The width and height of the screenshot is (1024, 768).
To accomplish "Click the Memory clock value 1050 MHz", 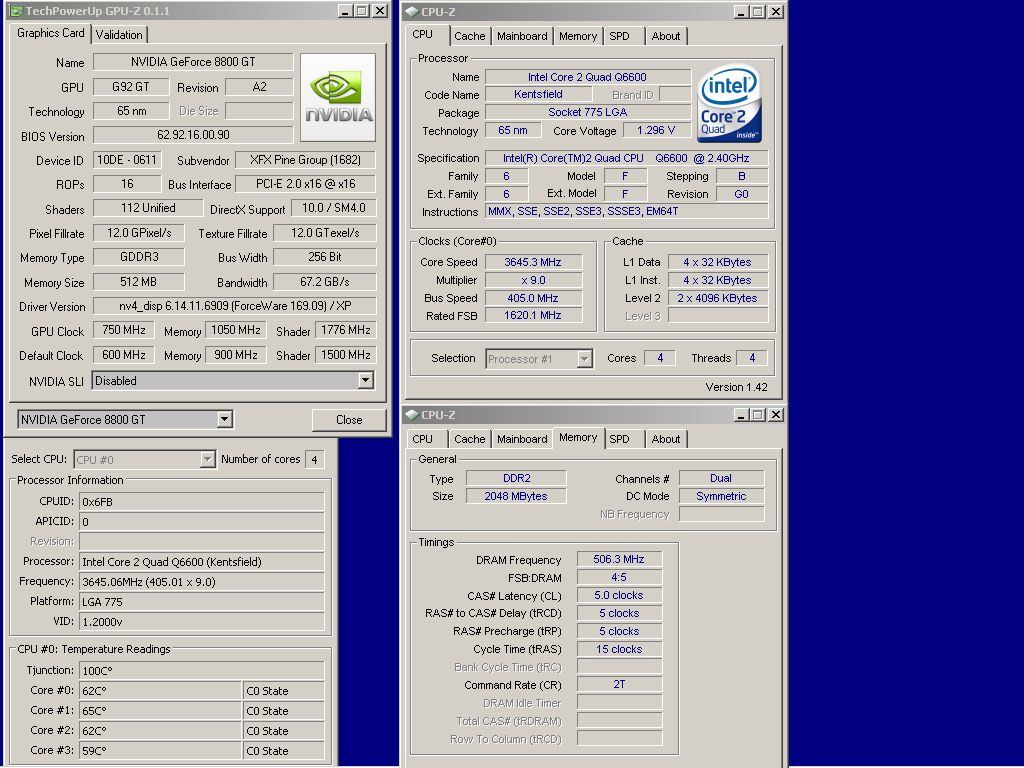I will pyautogui.click(x=235, y=330).
